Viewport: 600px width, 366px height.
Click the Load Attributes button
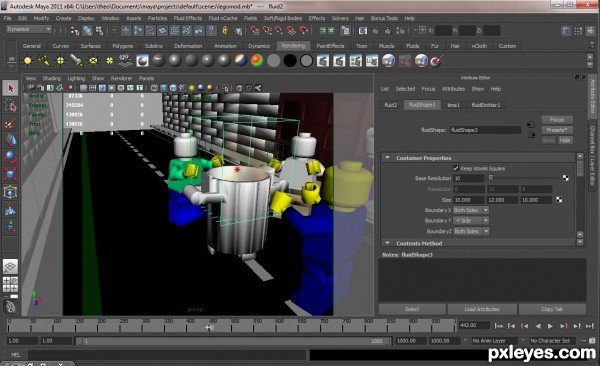pos(482,309)
